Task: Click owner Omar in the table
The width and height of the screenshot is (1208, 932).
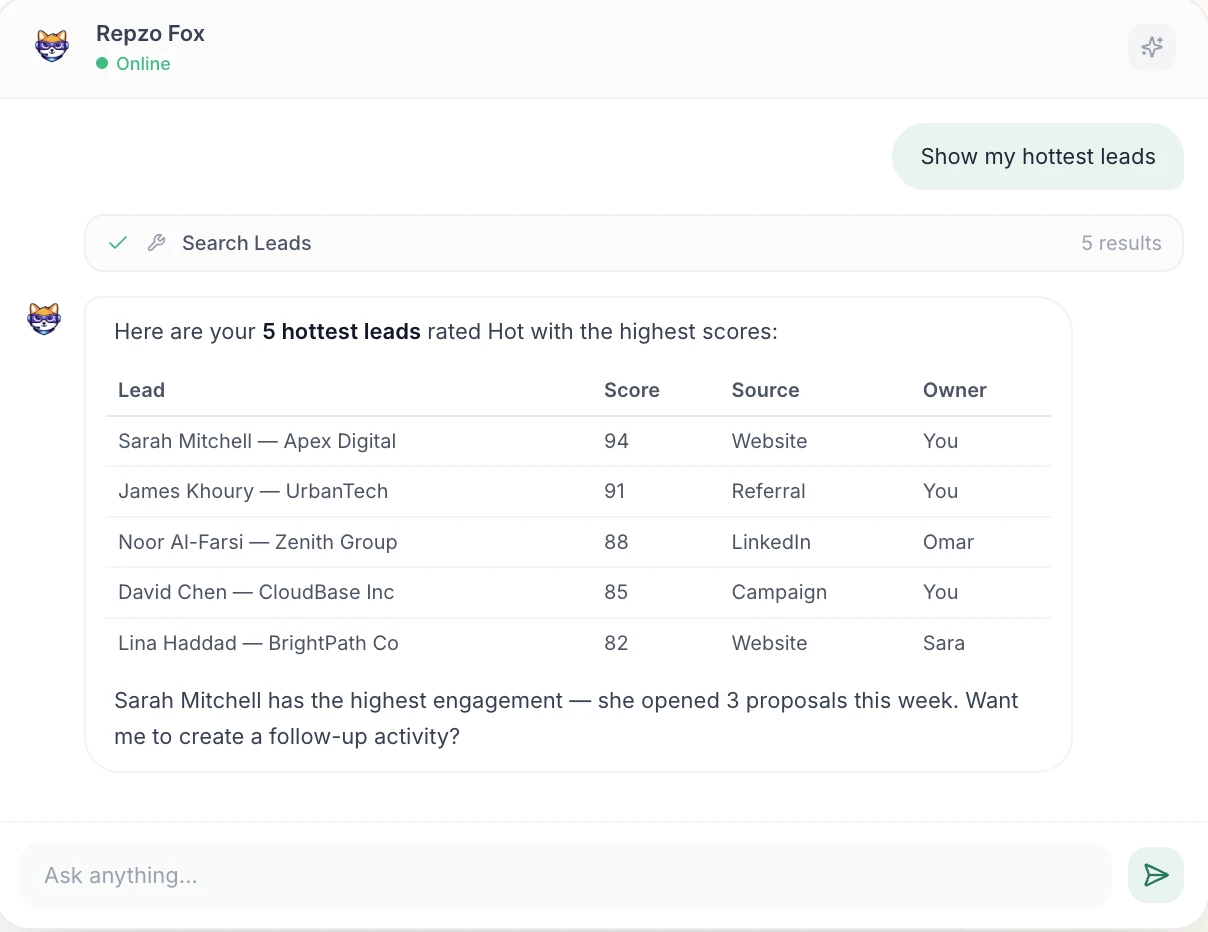Action: pyautogui.click(x=948, y=542)
